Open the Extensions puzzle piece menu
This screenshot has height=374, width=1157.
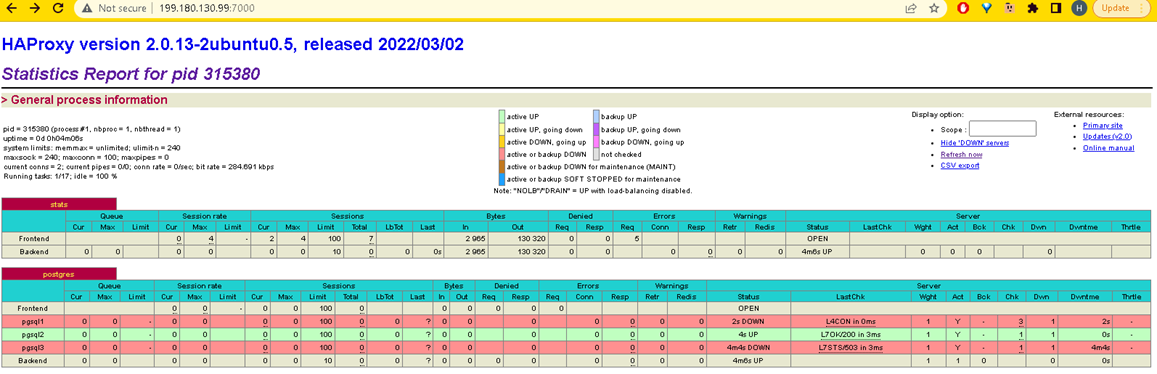tap(1032, 8)
